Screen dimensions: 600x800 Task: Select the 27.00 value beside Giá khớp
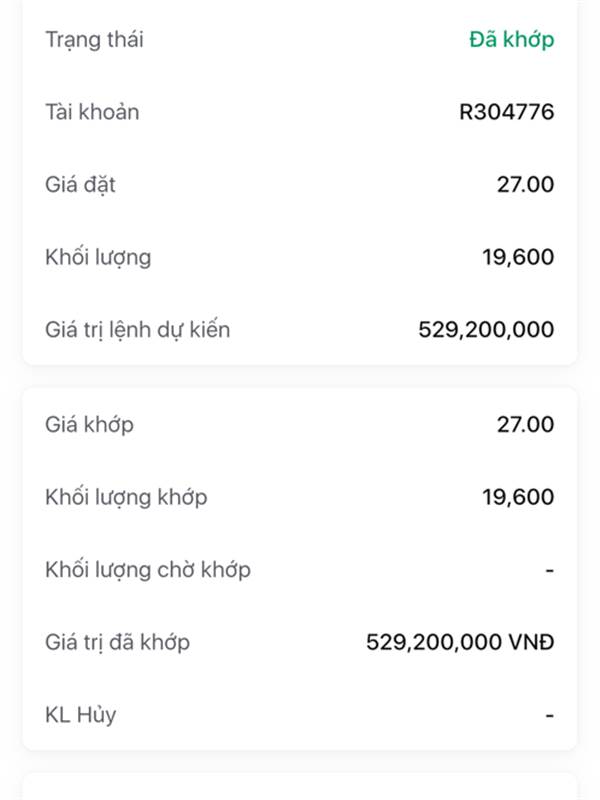tap(525, 424)
